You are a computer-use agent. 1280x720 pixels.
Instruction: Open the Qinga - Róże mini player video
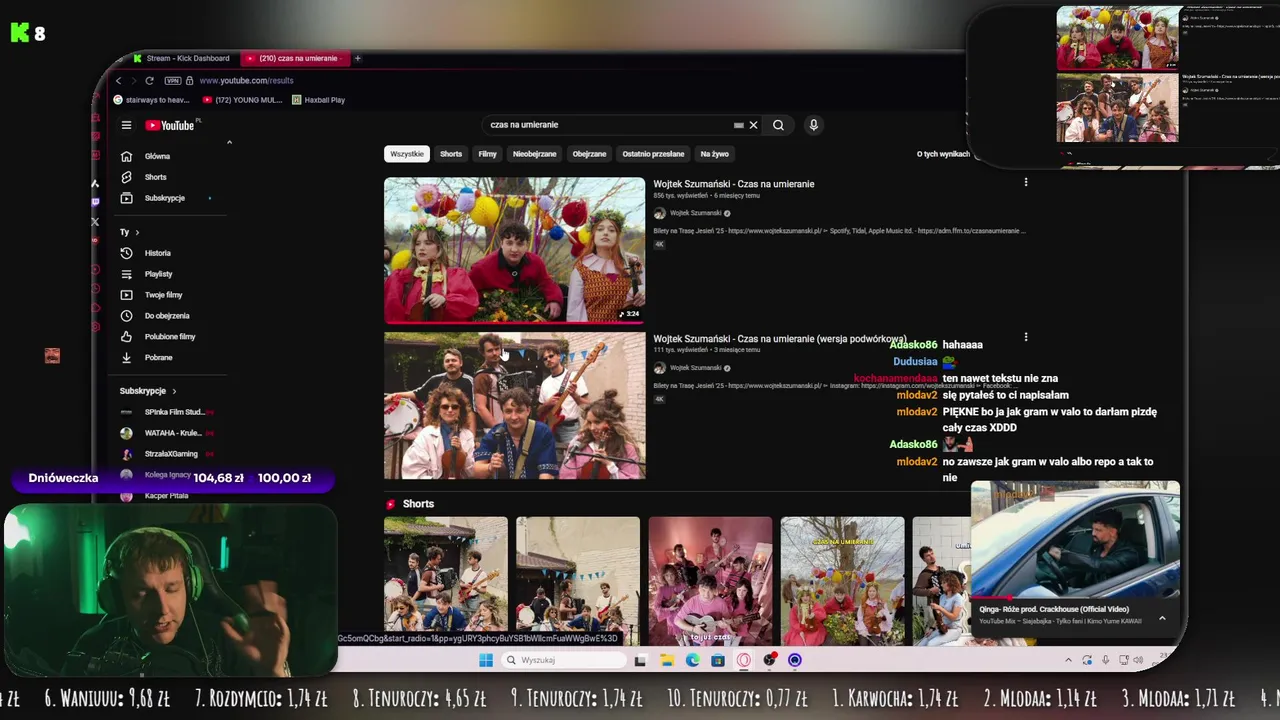(x=1075, y=541)
